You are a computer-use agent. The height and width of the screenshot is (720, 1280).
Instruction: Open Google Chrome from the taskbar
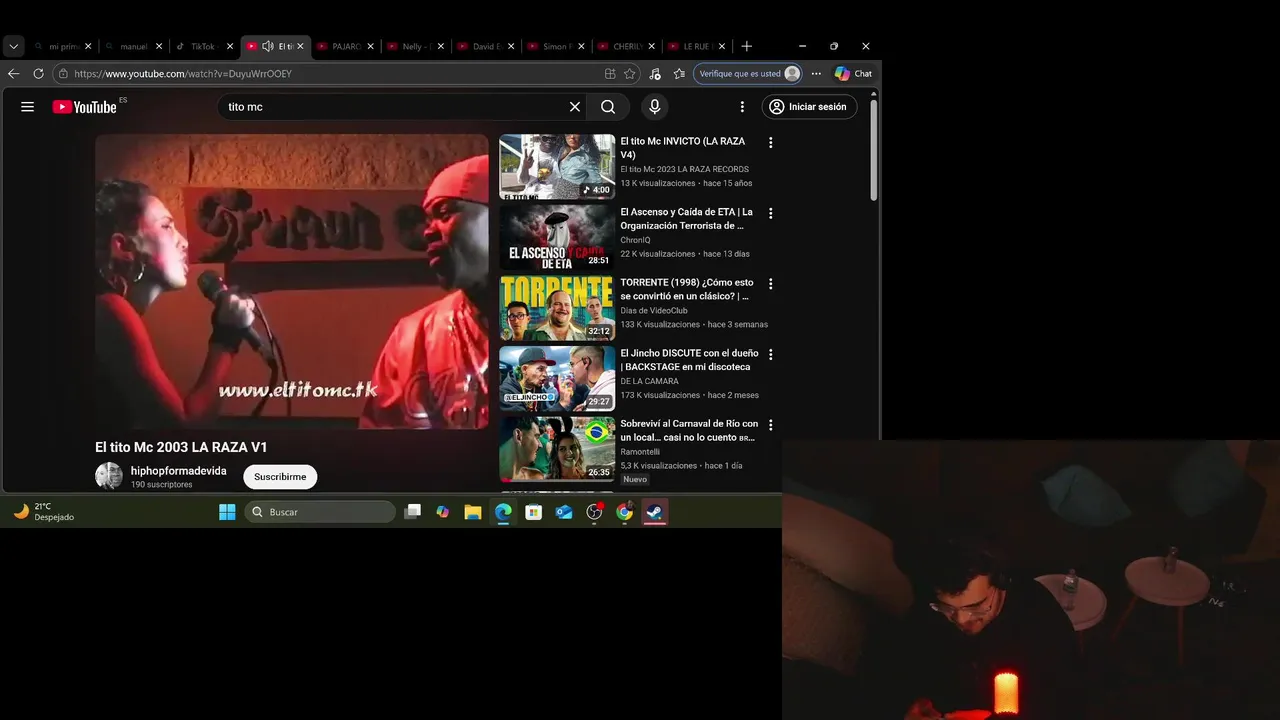(x=625, y=512)
